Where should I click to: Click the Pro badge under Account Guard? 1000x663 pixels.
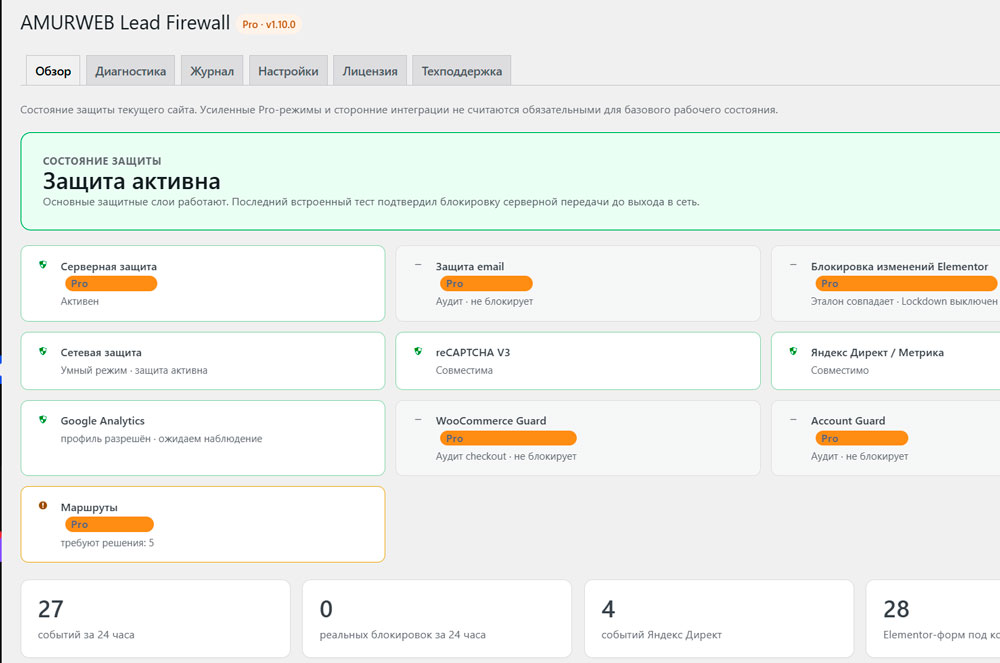pos(862,439)
